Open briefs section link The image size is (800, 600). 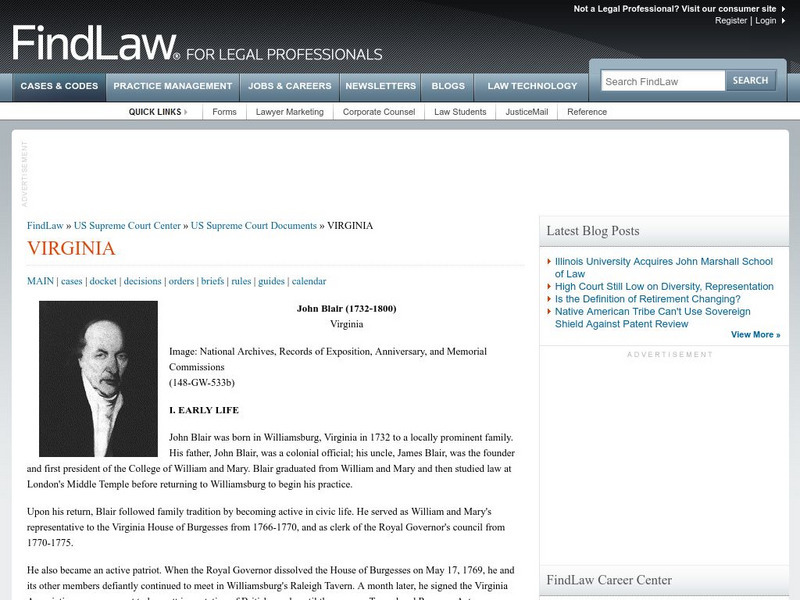point(212,281)
